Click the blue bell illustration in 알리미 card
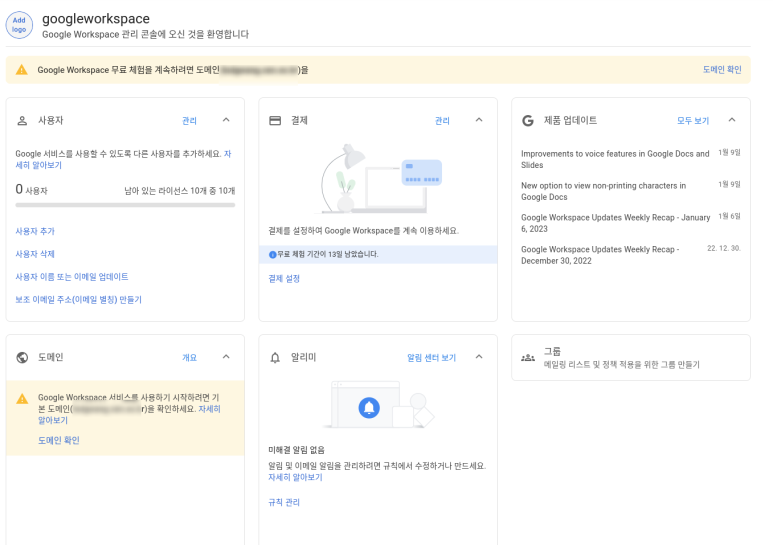 pyautogui.click(x=369, y=408)
